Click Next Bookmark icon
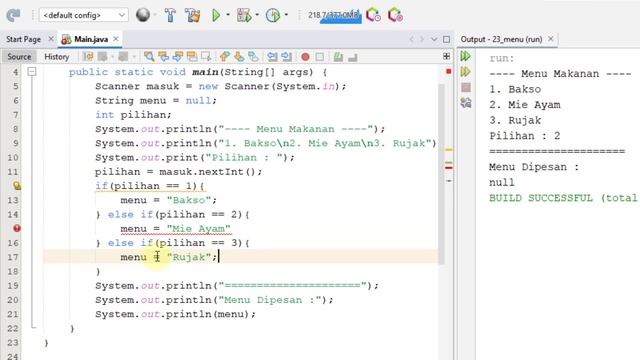640x360 pixels. click(239, 57)
